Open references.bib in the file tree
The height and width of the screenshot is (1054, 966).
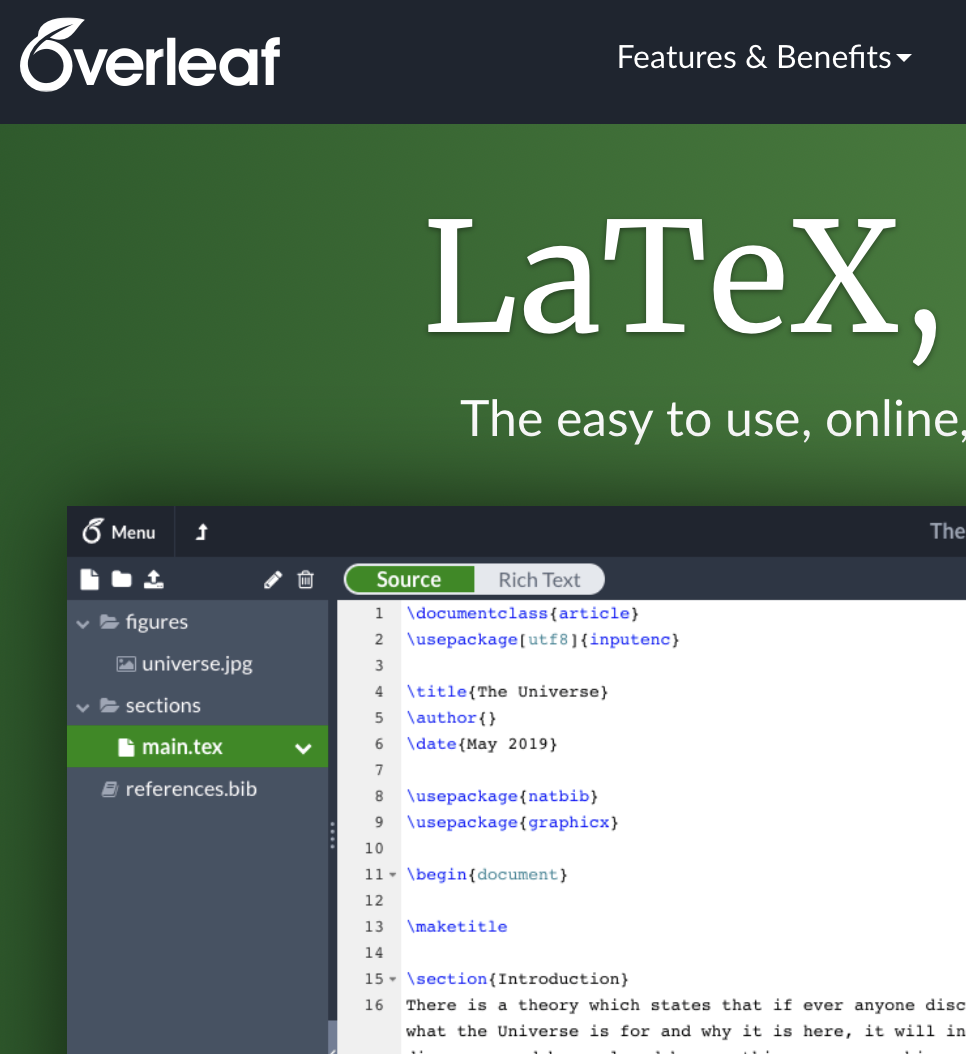pyautogui.click(x=192, y=788)
